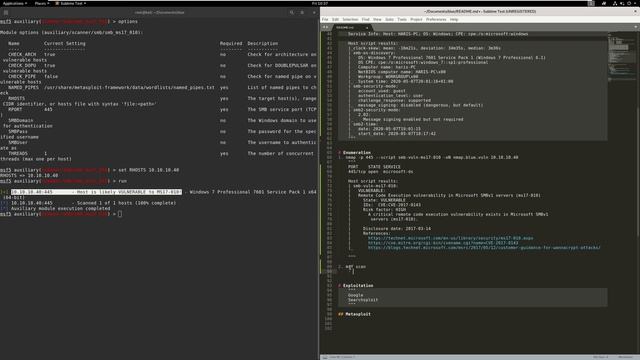Click the workspace indicator icon in the top bar
This screenshot has height=360, width=640.
pyautogui.click(x=591, y=3)
